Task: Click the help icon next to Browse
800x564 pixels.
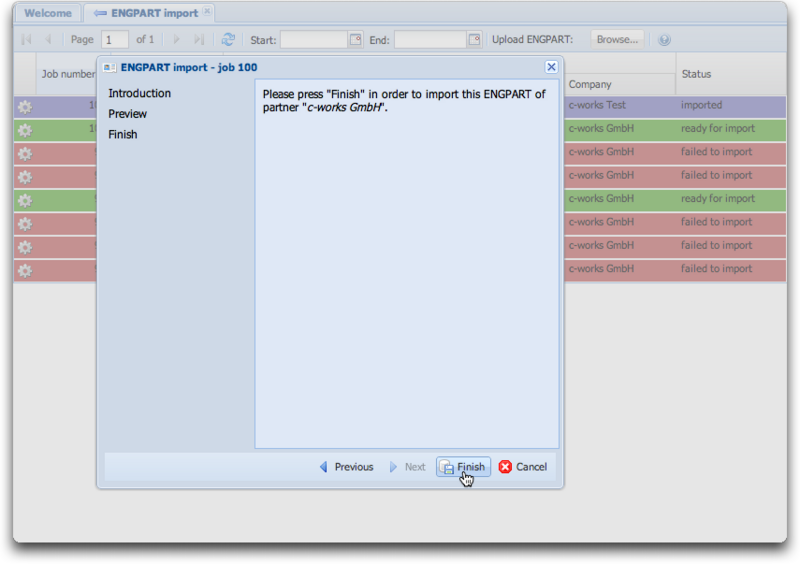Action: click(664, 40)
